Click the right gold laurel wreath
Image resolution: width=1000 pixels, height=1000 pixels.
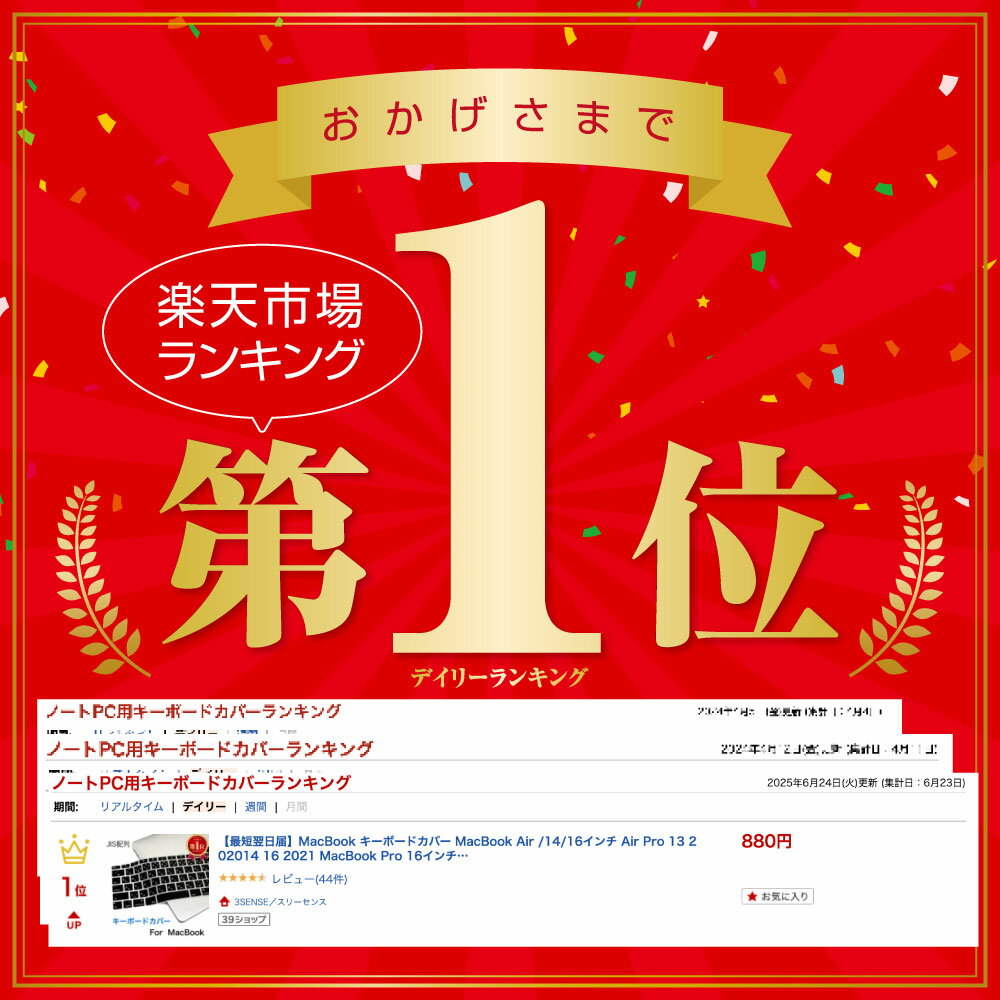click(900, 578)
